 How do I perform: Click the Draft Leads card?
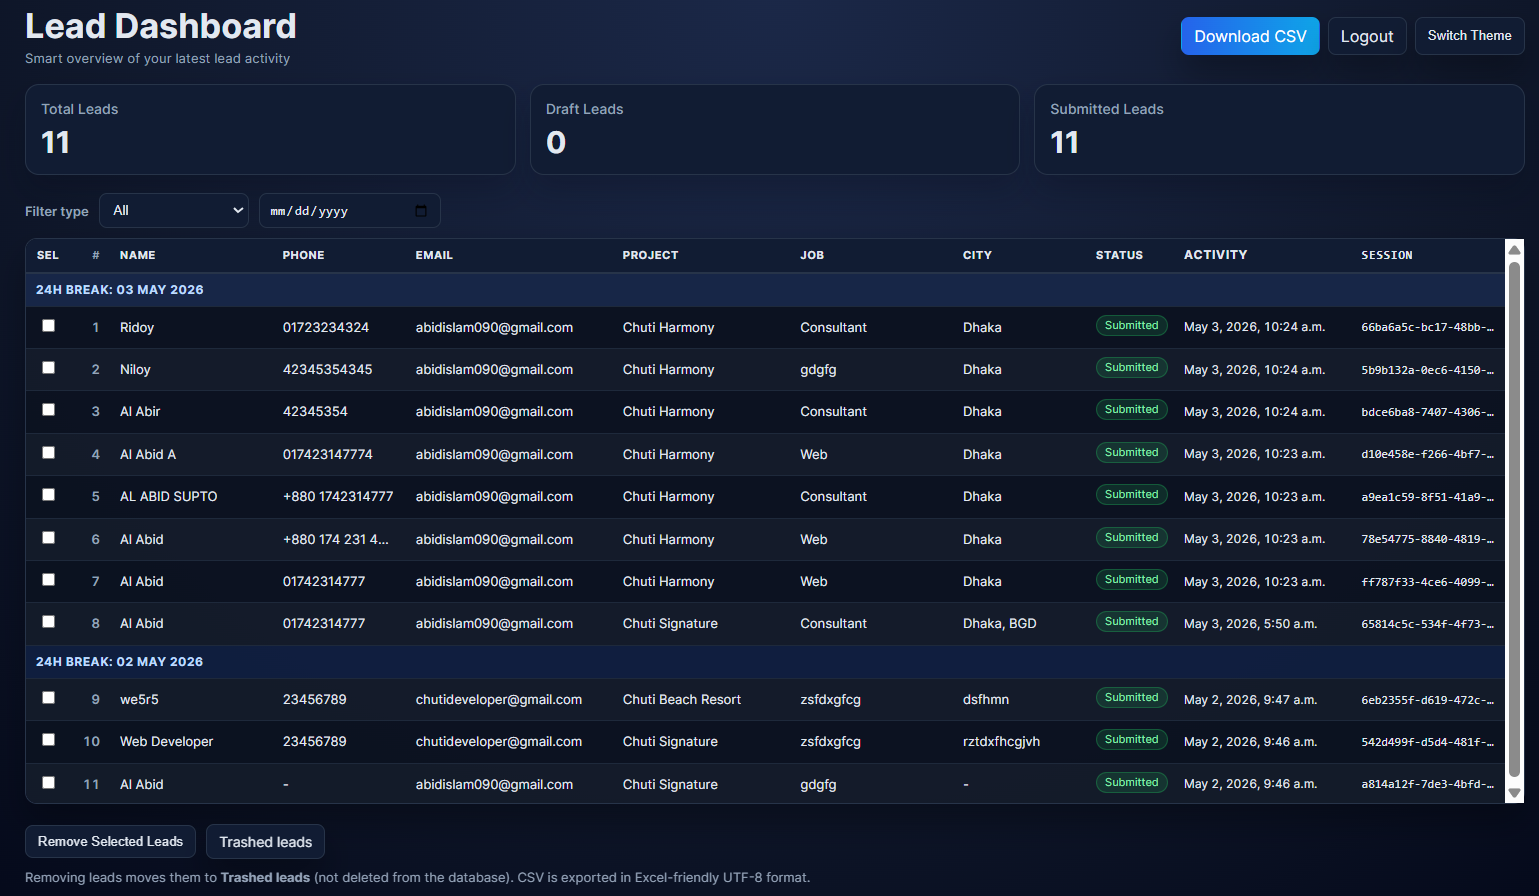[x=775, y=129]
